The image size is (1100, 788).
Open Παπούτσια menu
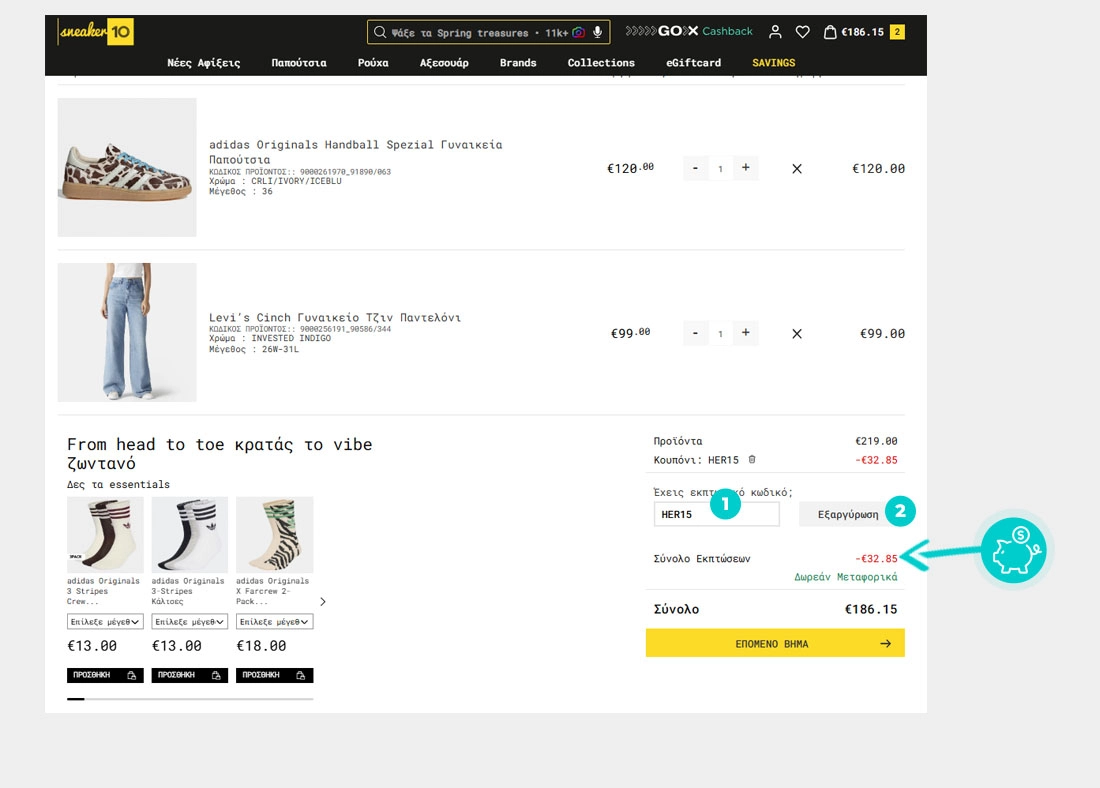pos(299,62)
